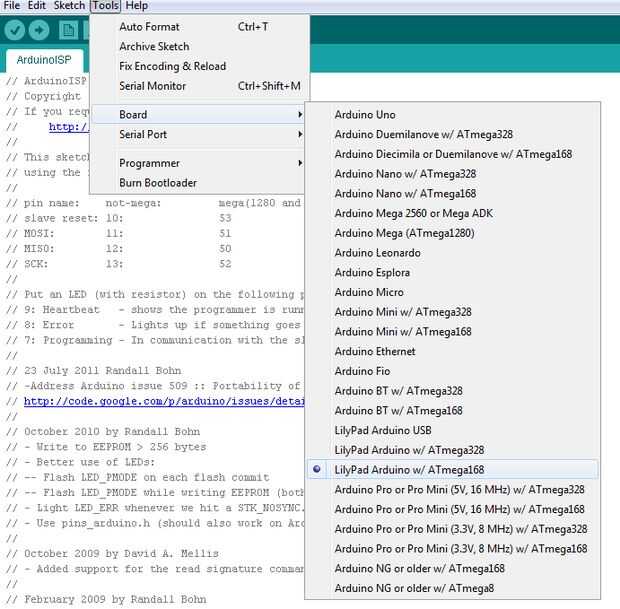Pick Arduino BT w/ ATmega168
620x609 pixels.
452,411
